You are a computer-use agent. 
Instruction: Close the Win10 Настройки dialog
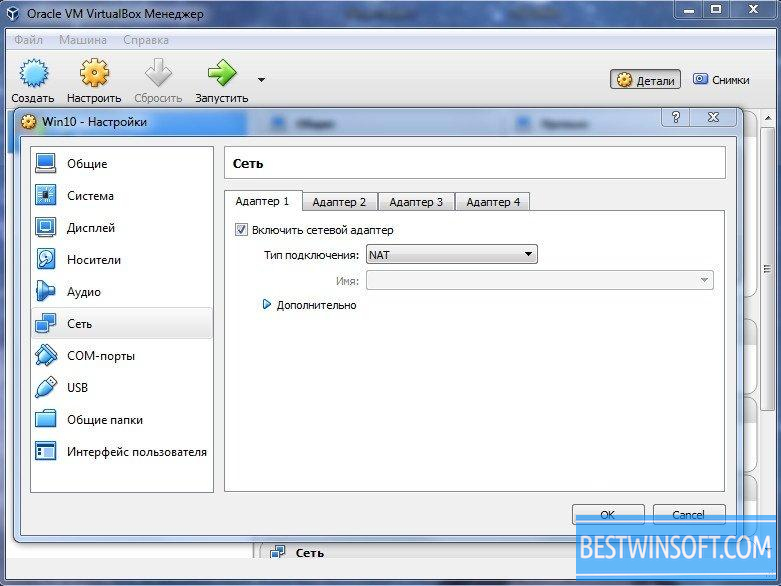(x=713, y=117)
